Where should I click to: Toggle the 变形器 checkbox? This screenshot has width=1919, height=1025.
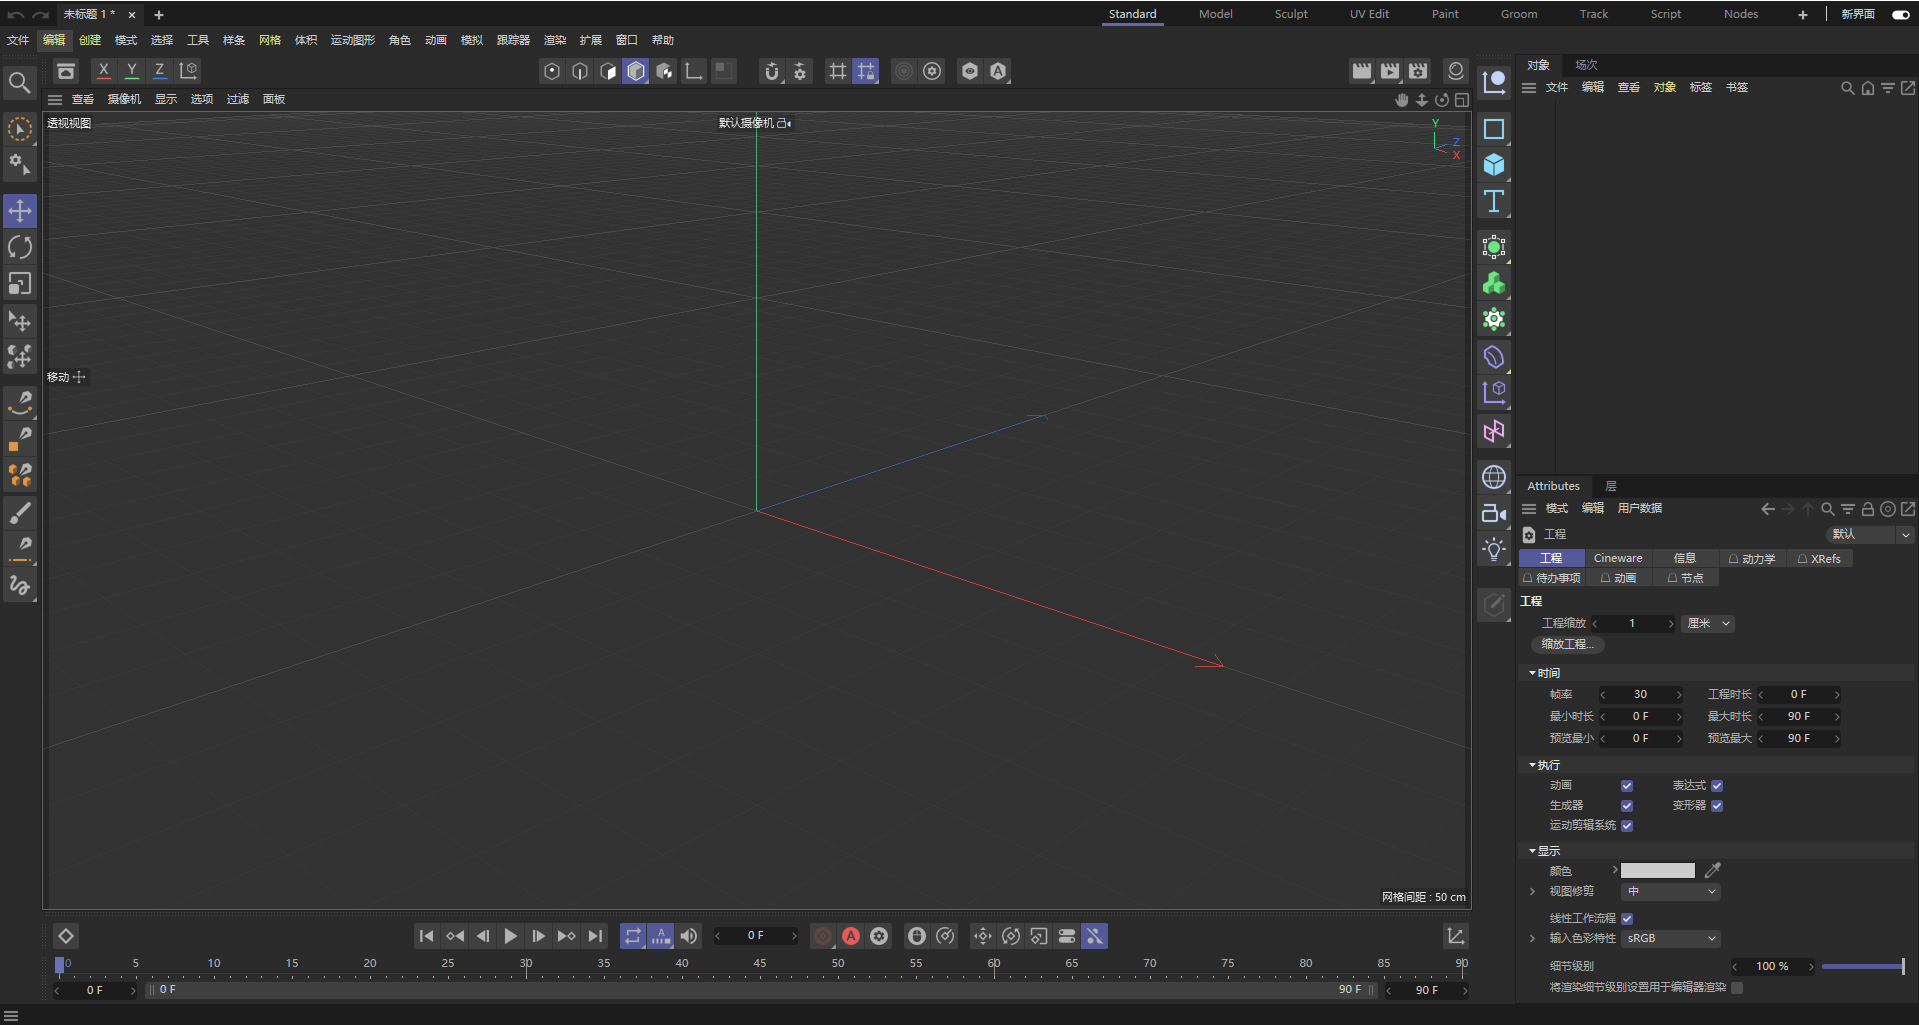click(x=1717, y=806)
